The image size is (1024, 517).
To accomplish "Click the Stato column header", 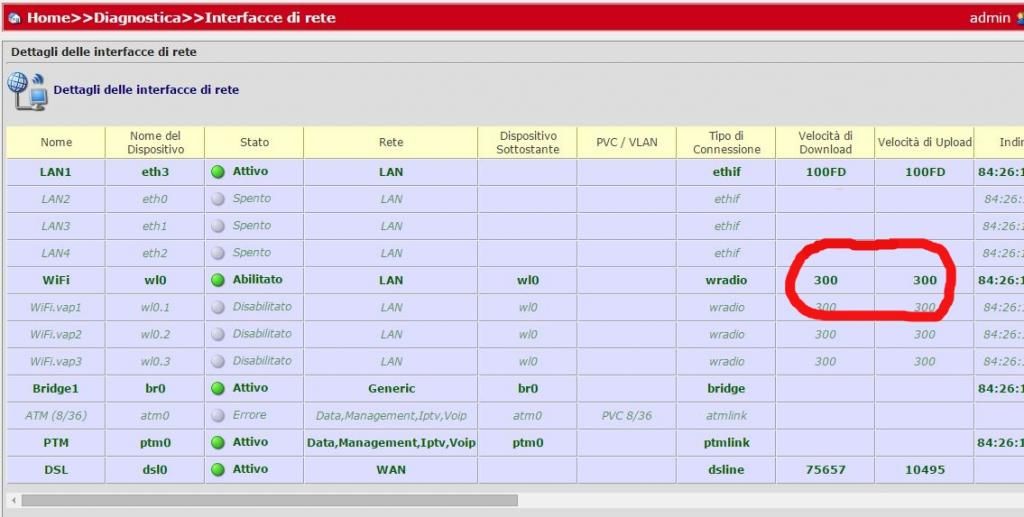I will coord(254,142).
